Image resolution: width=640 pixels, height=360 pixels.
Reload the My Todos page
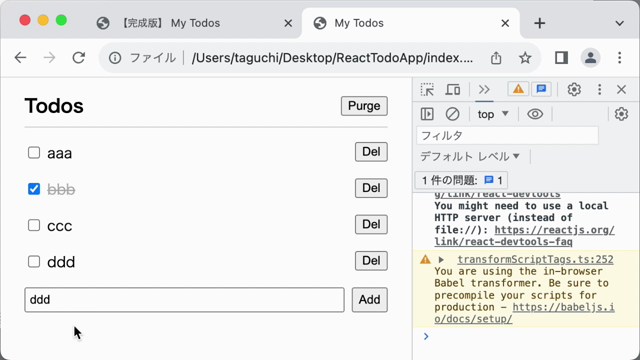(x=78, y=58)
